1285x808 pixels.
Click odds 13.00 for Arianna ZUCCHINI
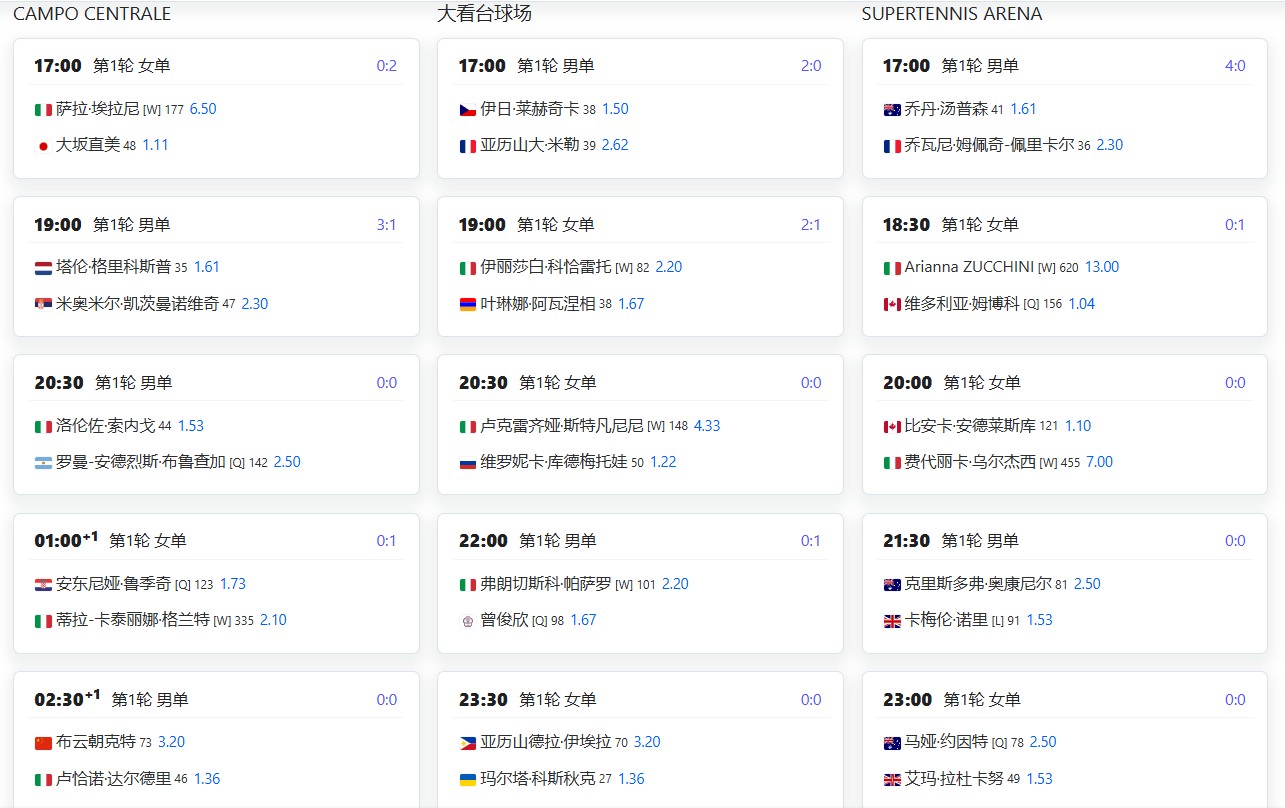pos(1102,268)
